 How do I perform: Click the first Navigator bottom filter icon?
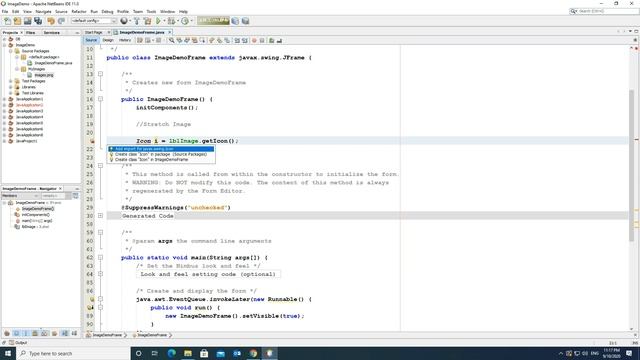(7, 333)
